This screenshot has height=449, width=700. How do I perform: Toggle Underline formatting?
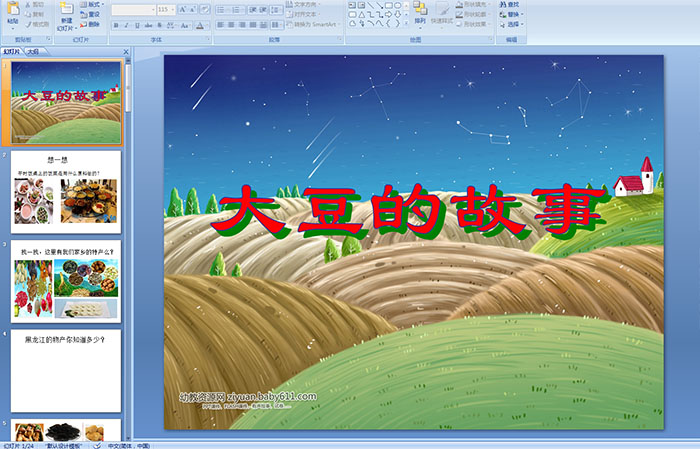point(138,25)
